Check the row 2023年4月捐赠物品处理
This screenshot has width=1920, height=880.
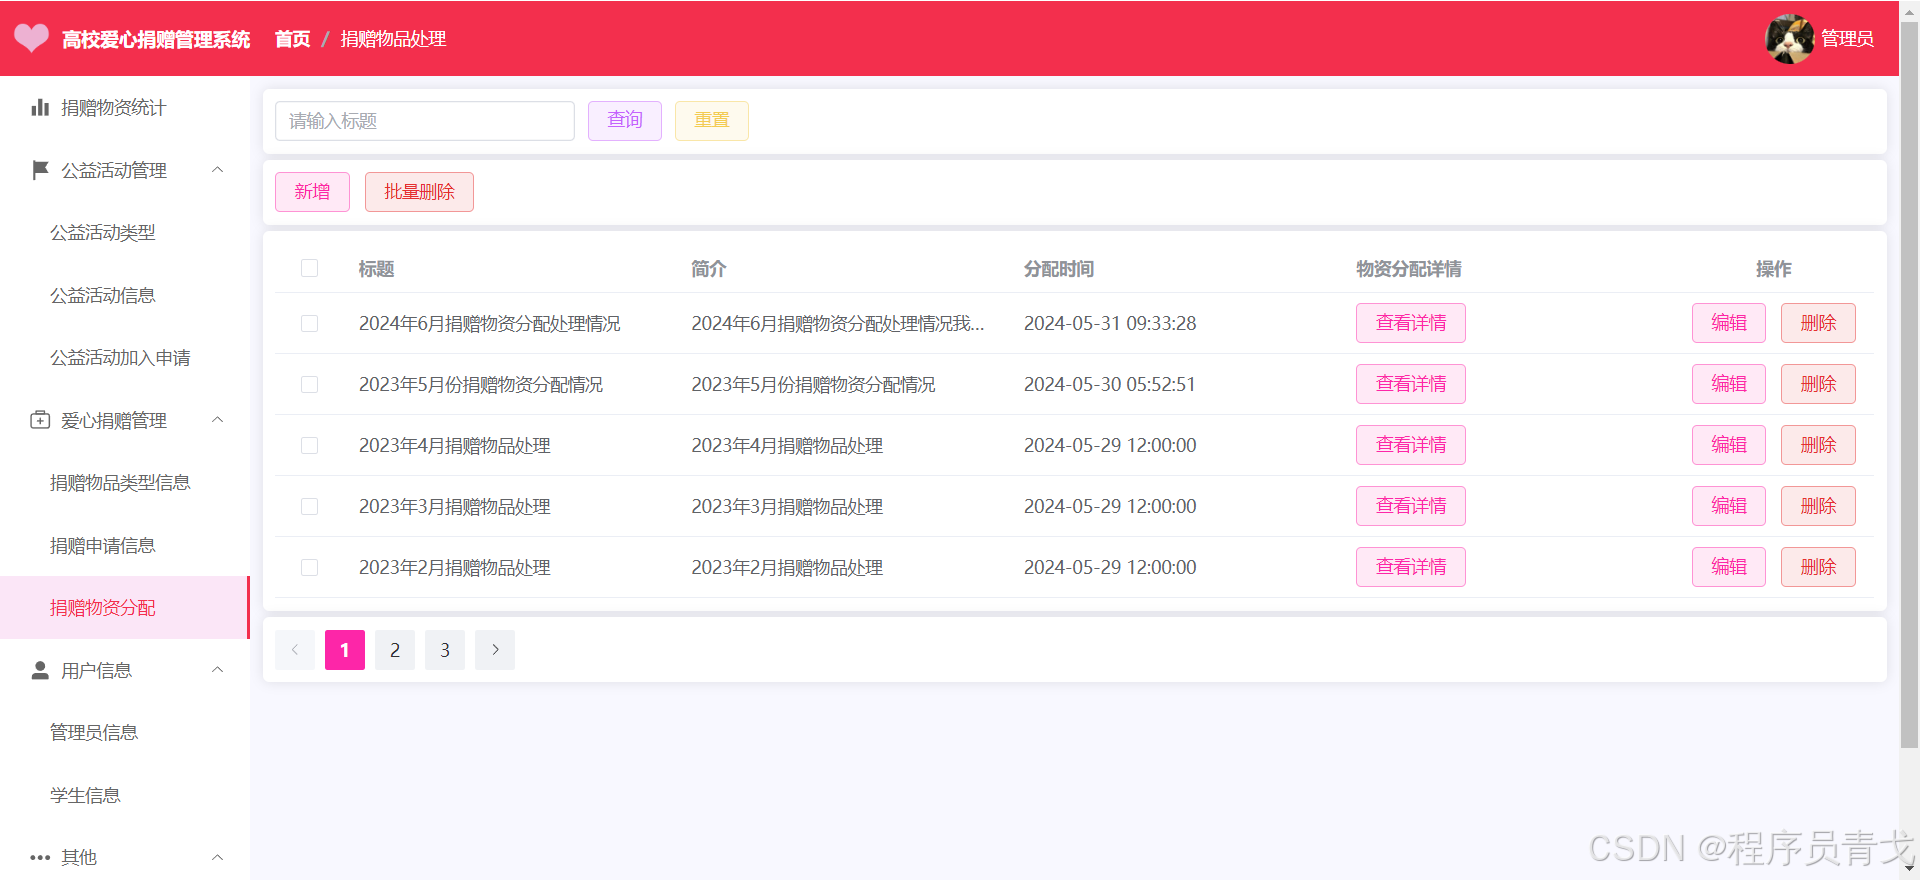pos(310,445)
